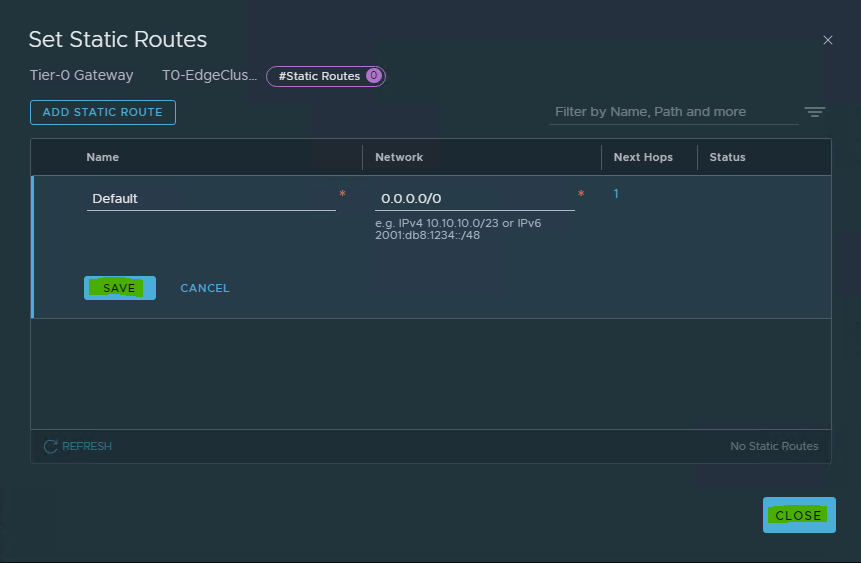Focus the Filter by Name, Path search box

(673, 112)
